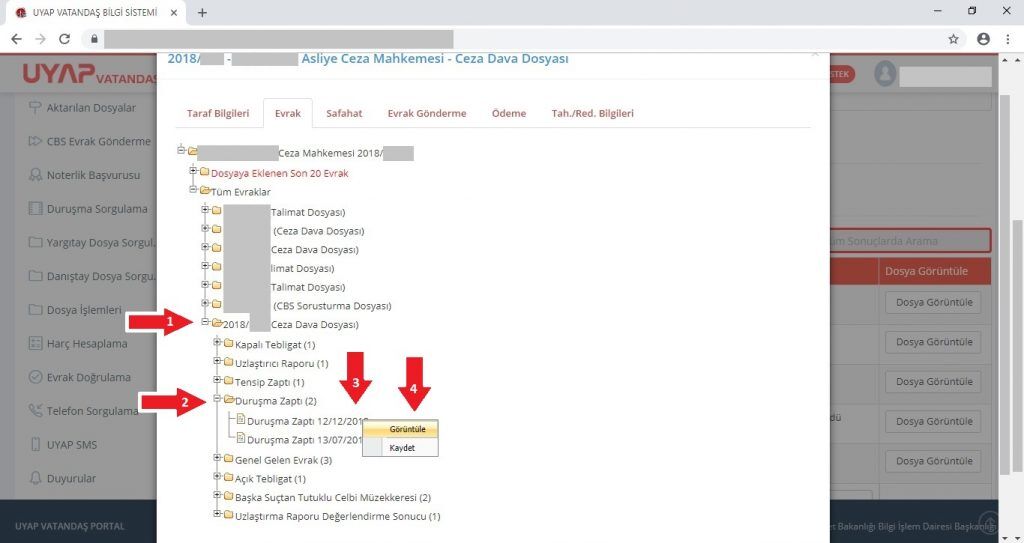The width and height of the screenshot is (1024, 543).
Task: Expand the Genel Gelen Evrak folder
Action: (217, 459)
